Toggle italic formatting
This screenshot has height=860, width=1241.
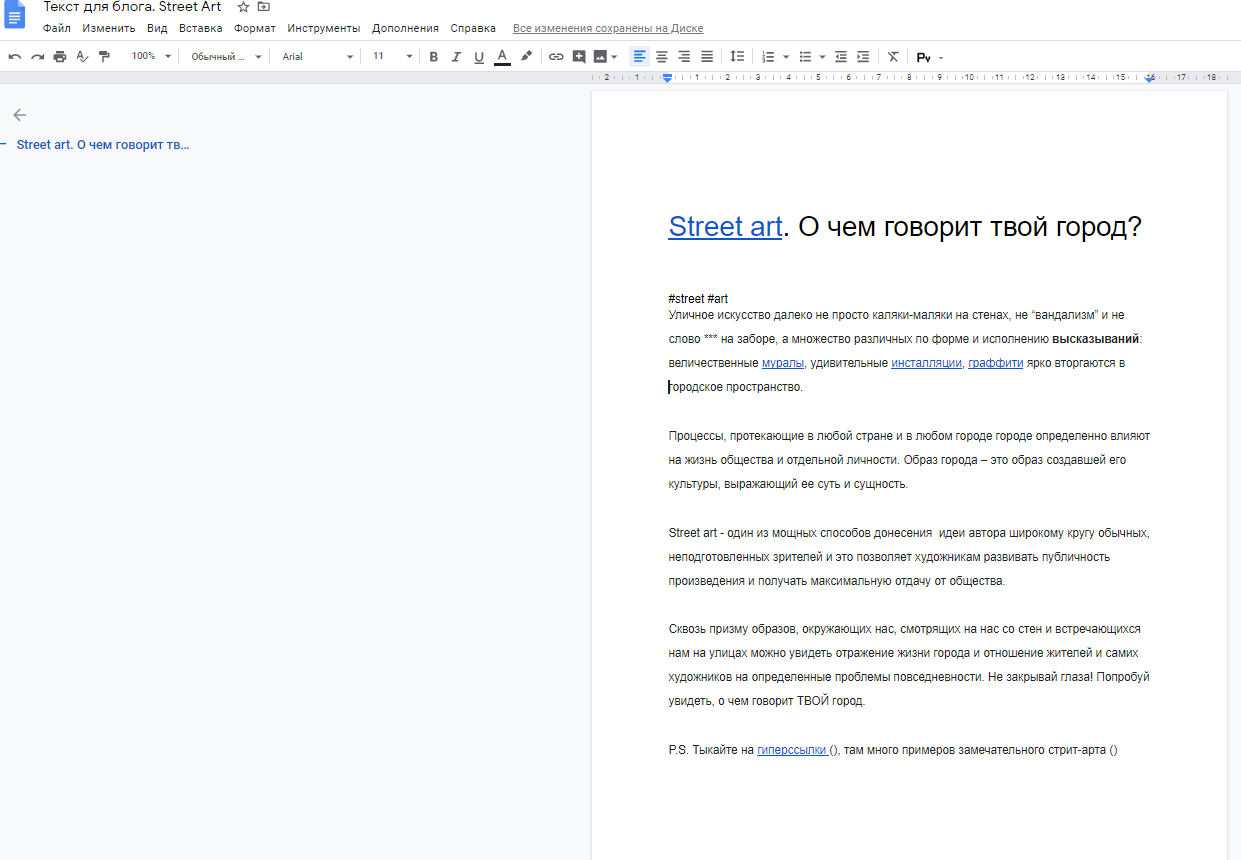(456, 57)
